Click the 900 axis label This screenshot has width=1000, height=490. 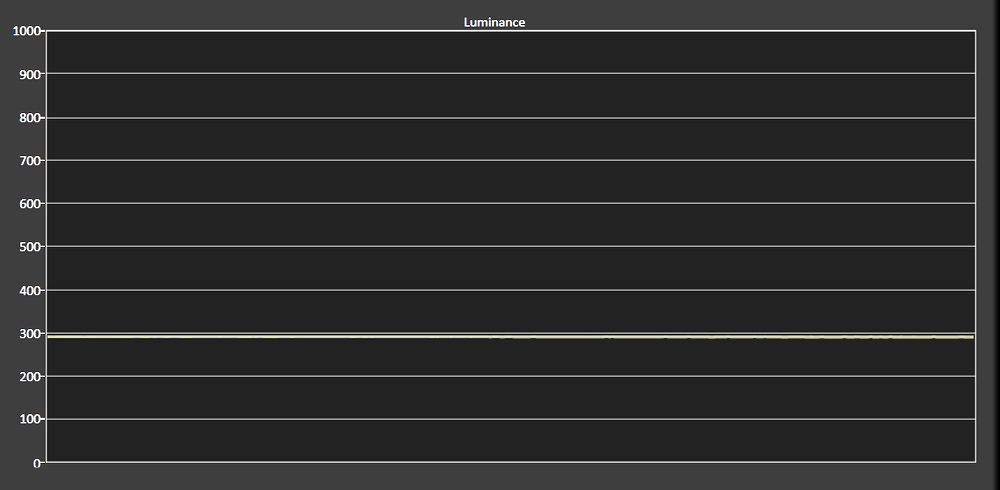[x=30, y=75]
